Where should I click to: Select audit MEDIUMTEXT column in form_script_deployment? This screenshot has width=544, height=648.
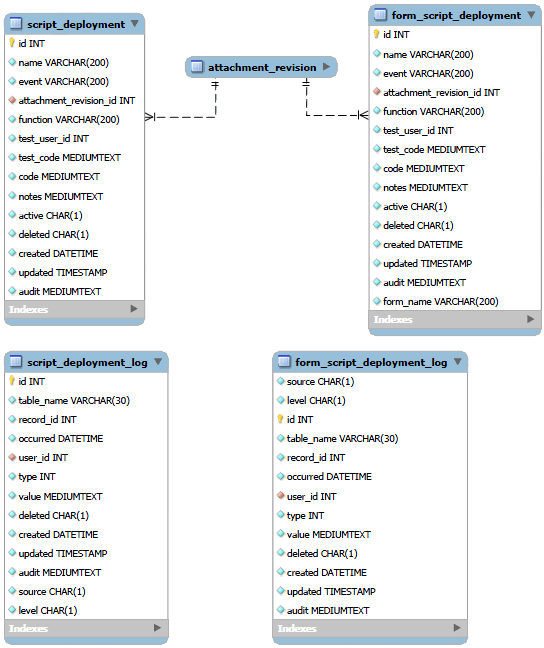coord(425,282)
